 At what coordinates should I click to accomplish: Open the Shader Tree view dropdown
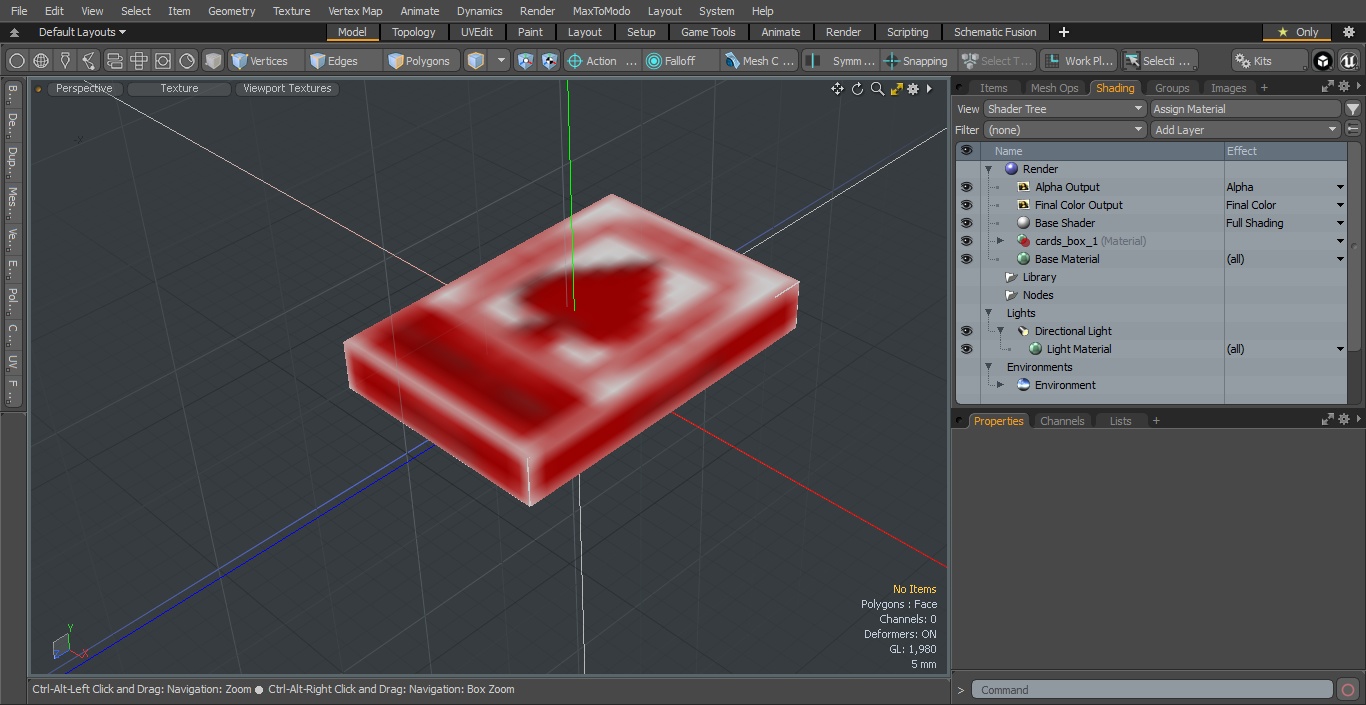click(1064, 109)
